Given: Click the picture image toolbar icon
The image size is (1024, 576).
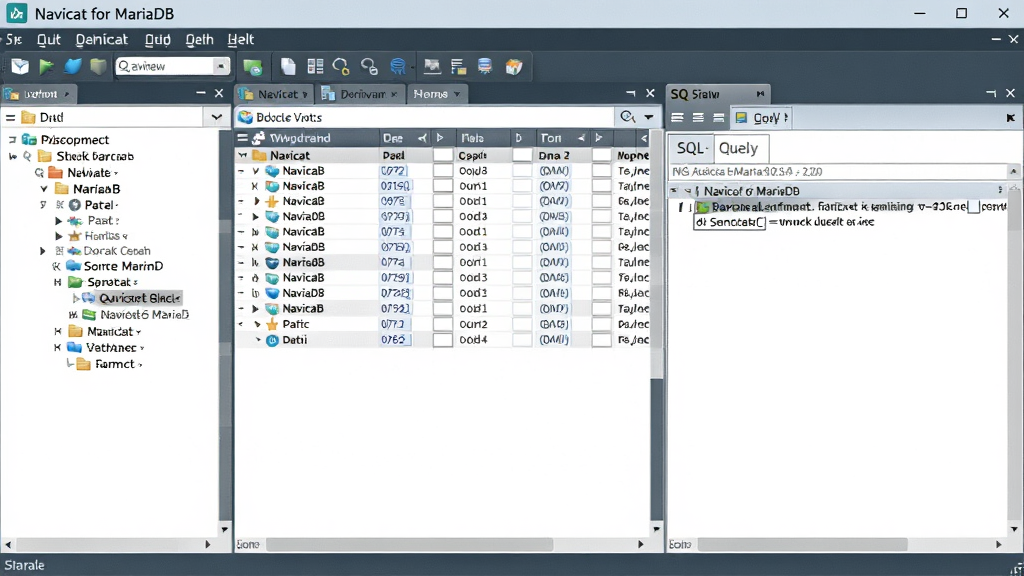Looking at the screenshot, I should (432, 66).
